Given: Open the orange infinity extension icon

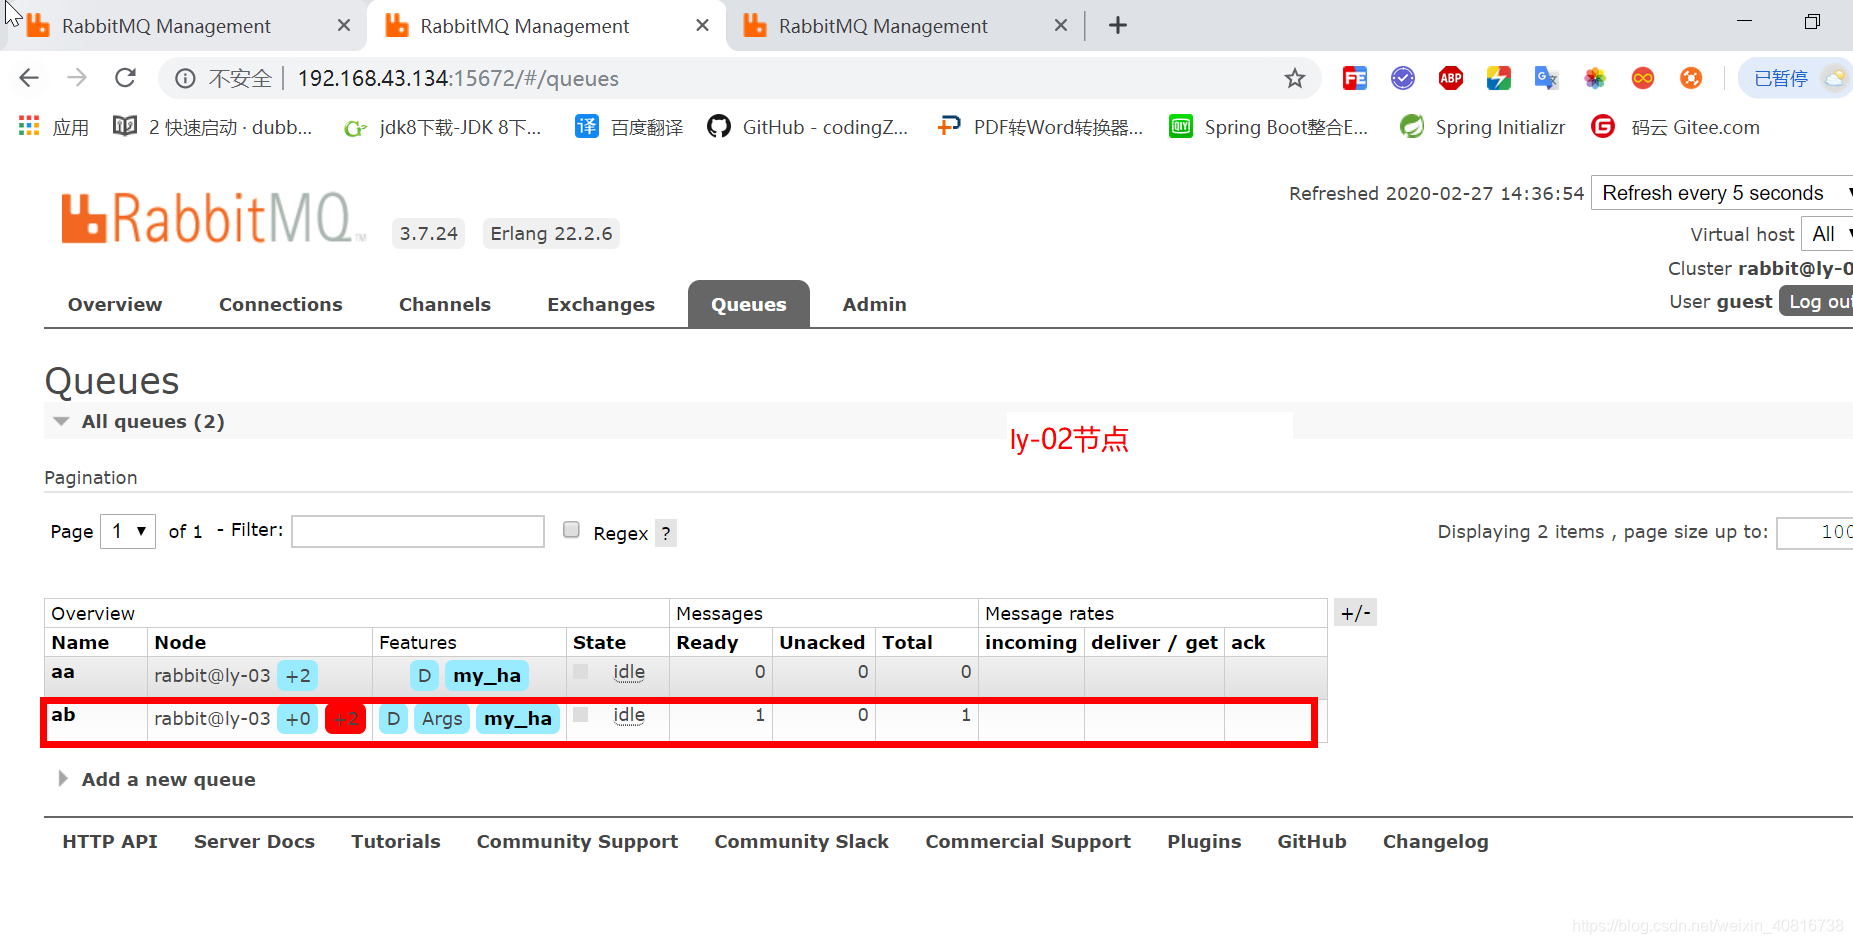Looking at the screenshot, I should pos(1643,78).
